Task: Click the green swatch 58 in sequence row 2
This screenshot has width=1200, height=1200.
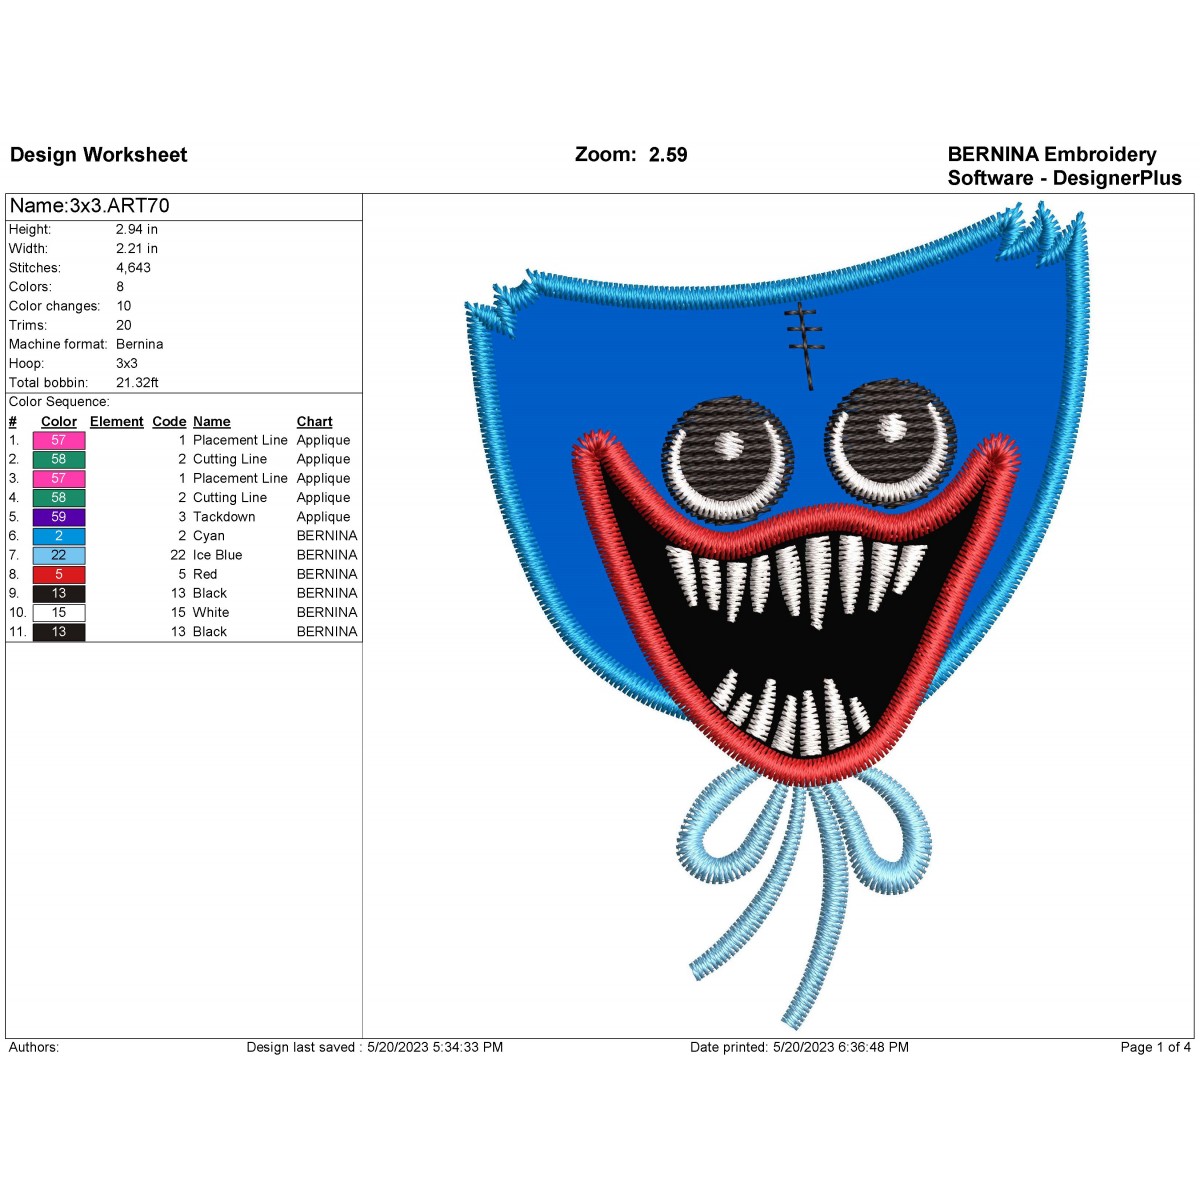Action: tap(59, 459)
